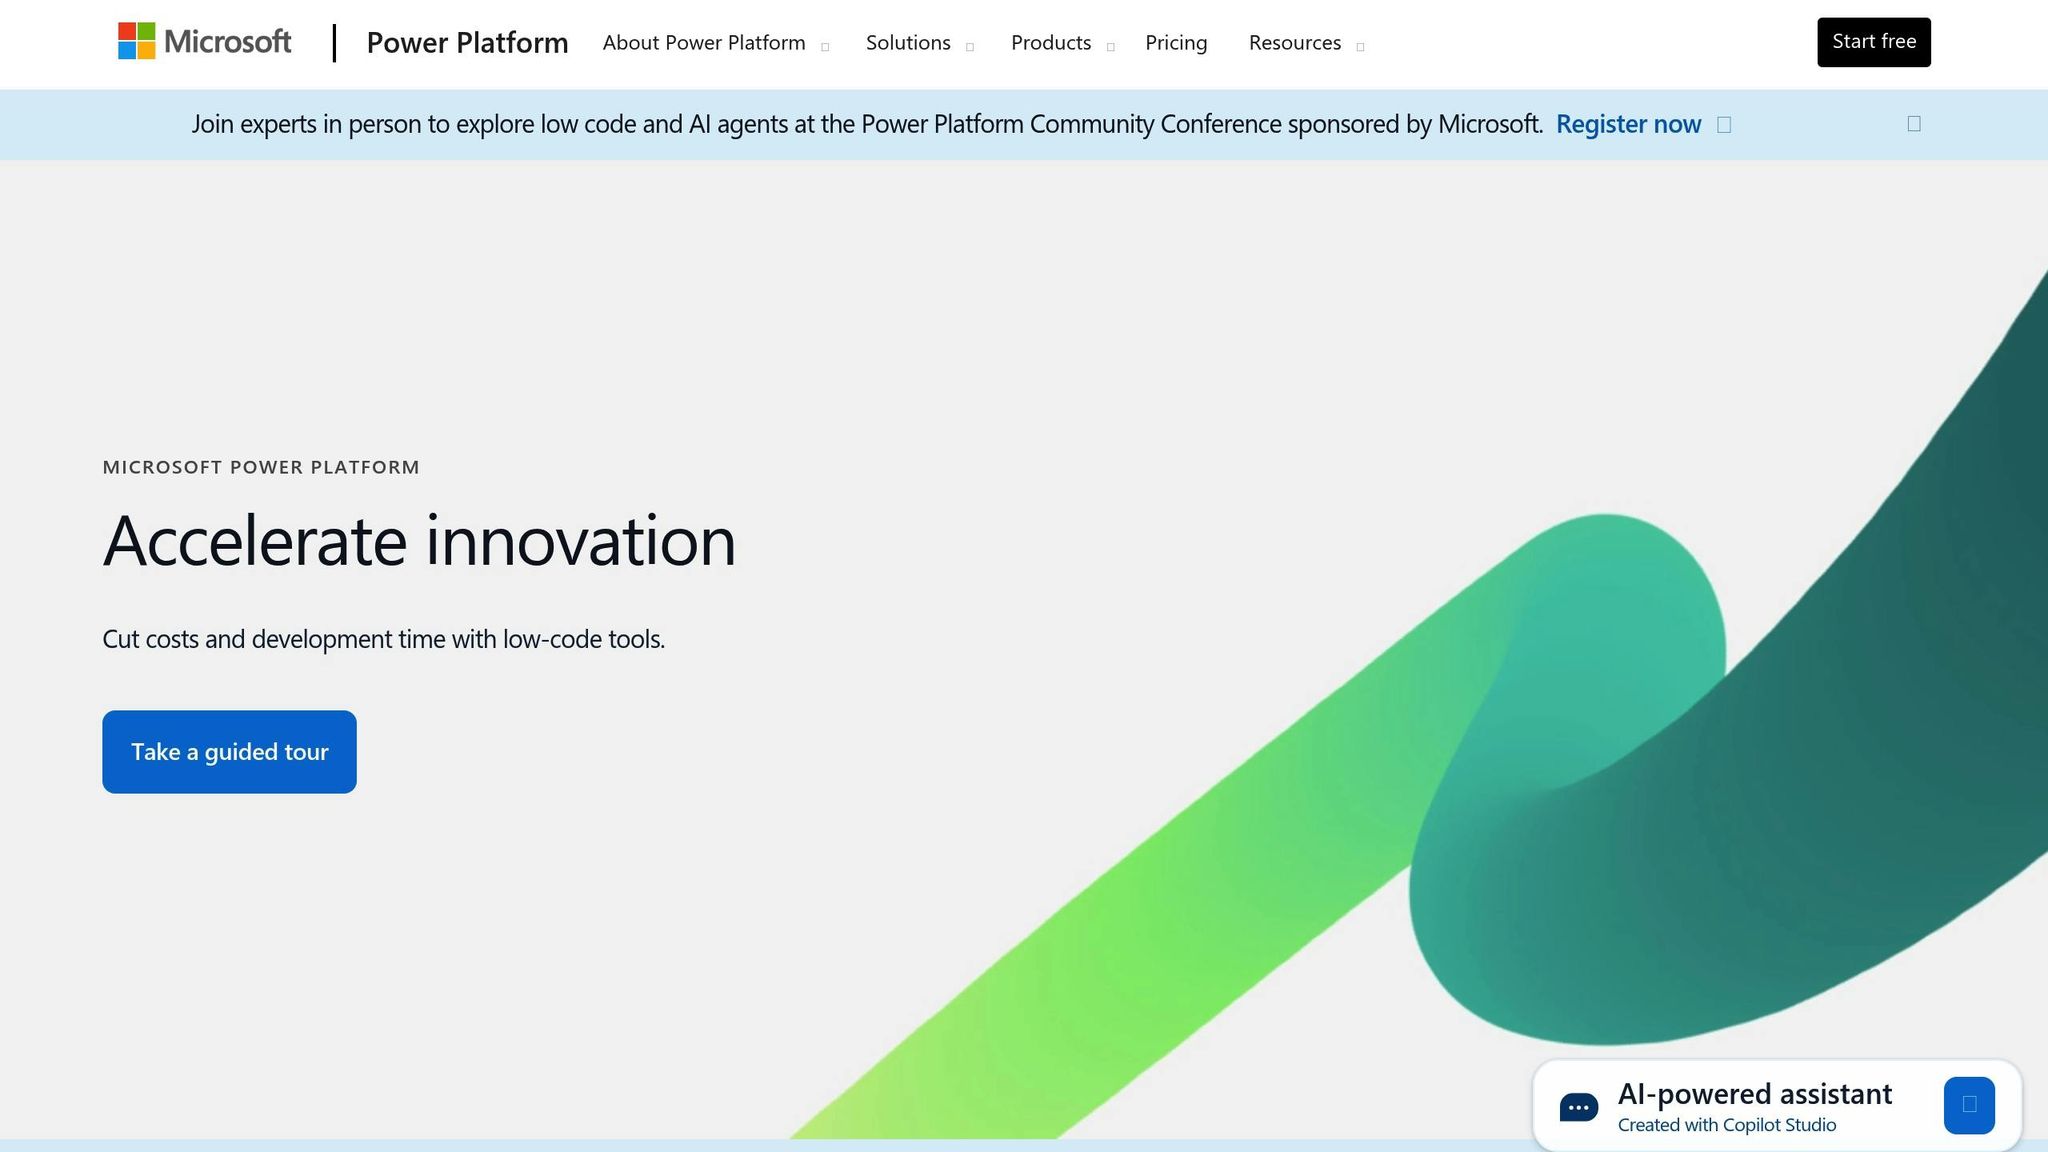The width and height of the screenshot is (2048, 1152).
Task: Open chat using the speech bubble icon
Action: pos(1578,1106)
